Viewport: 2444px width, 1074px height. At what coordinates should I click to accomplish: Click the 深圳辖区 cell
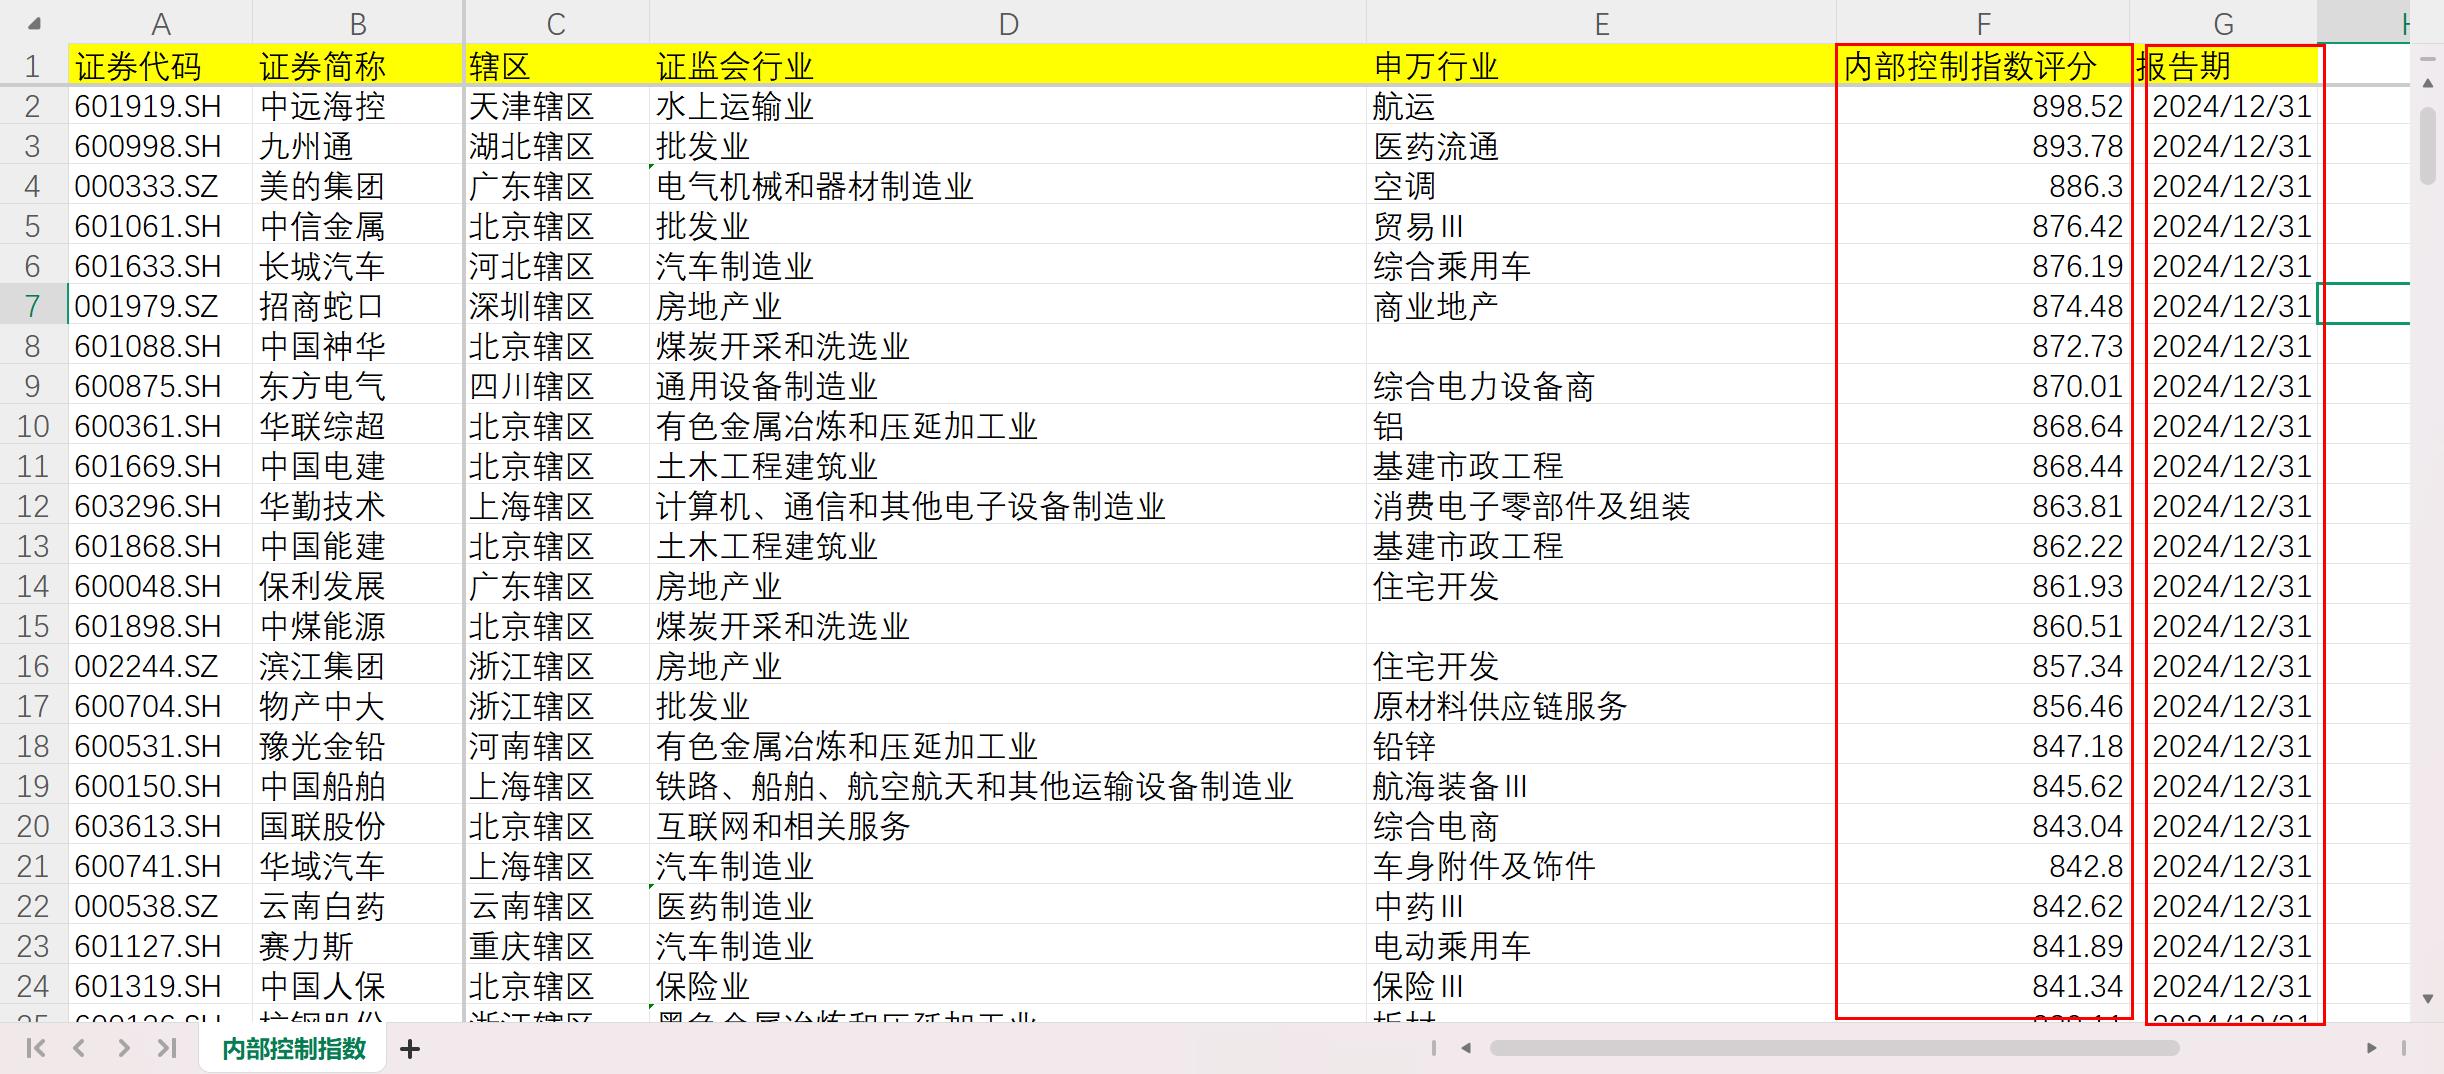pyautogui.click(x=557, y=306)
